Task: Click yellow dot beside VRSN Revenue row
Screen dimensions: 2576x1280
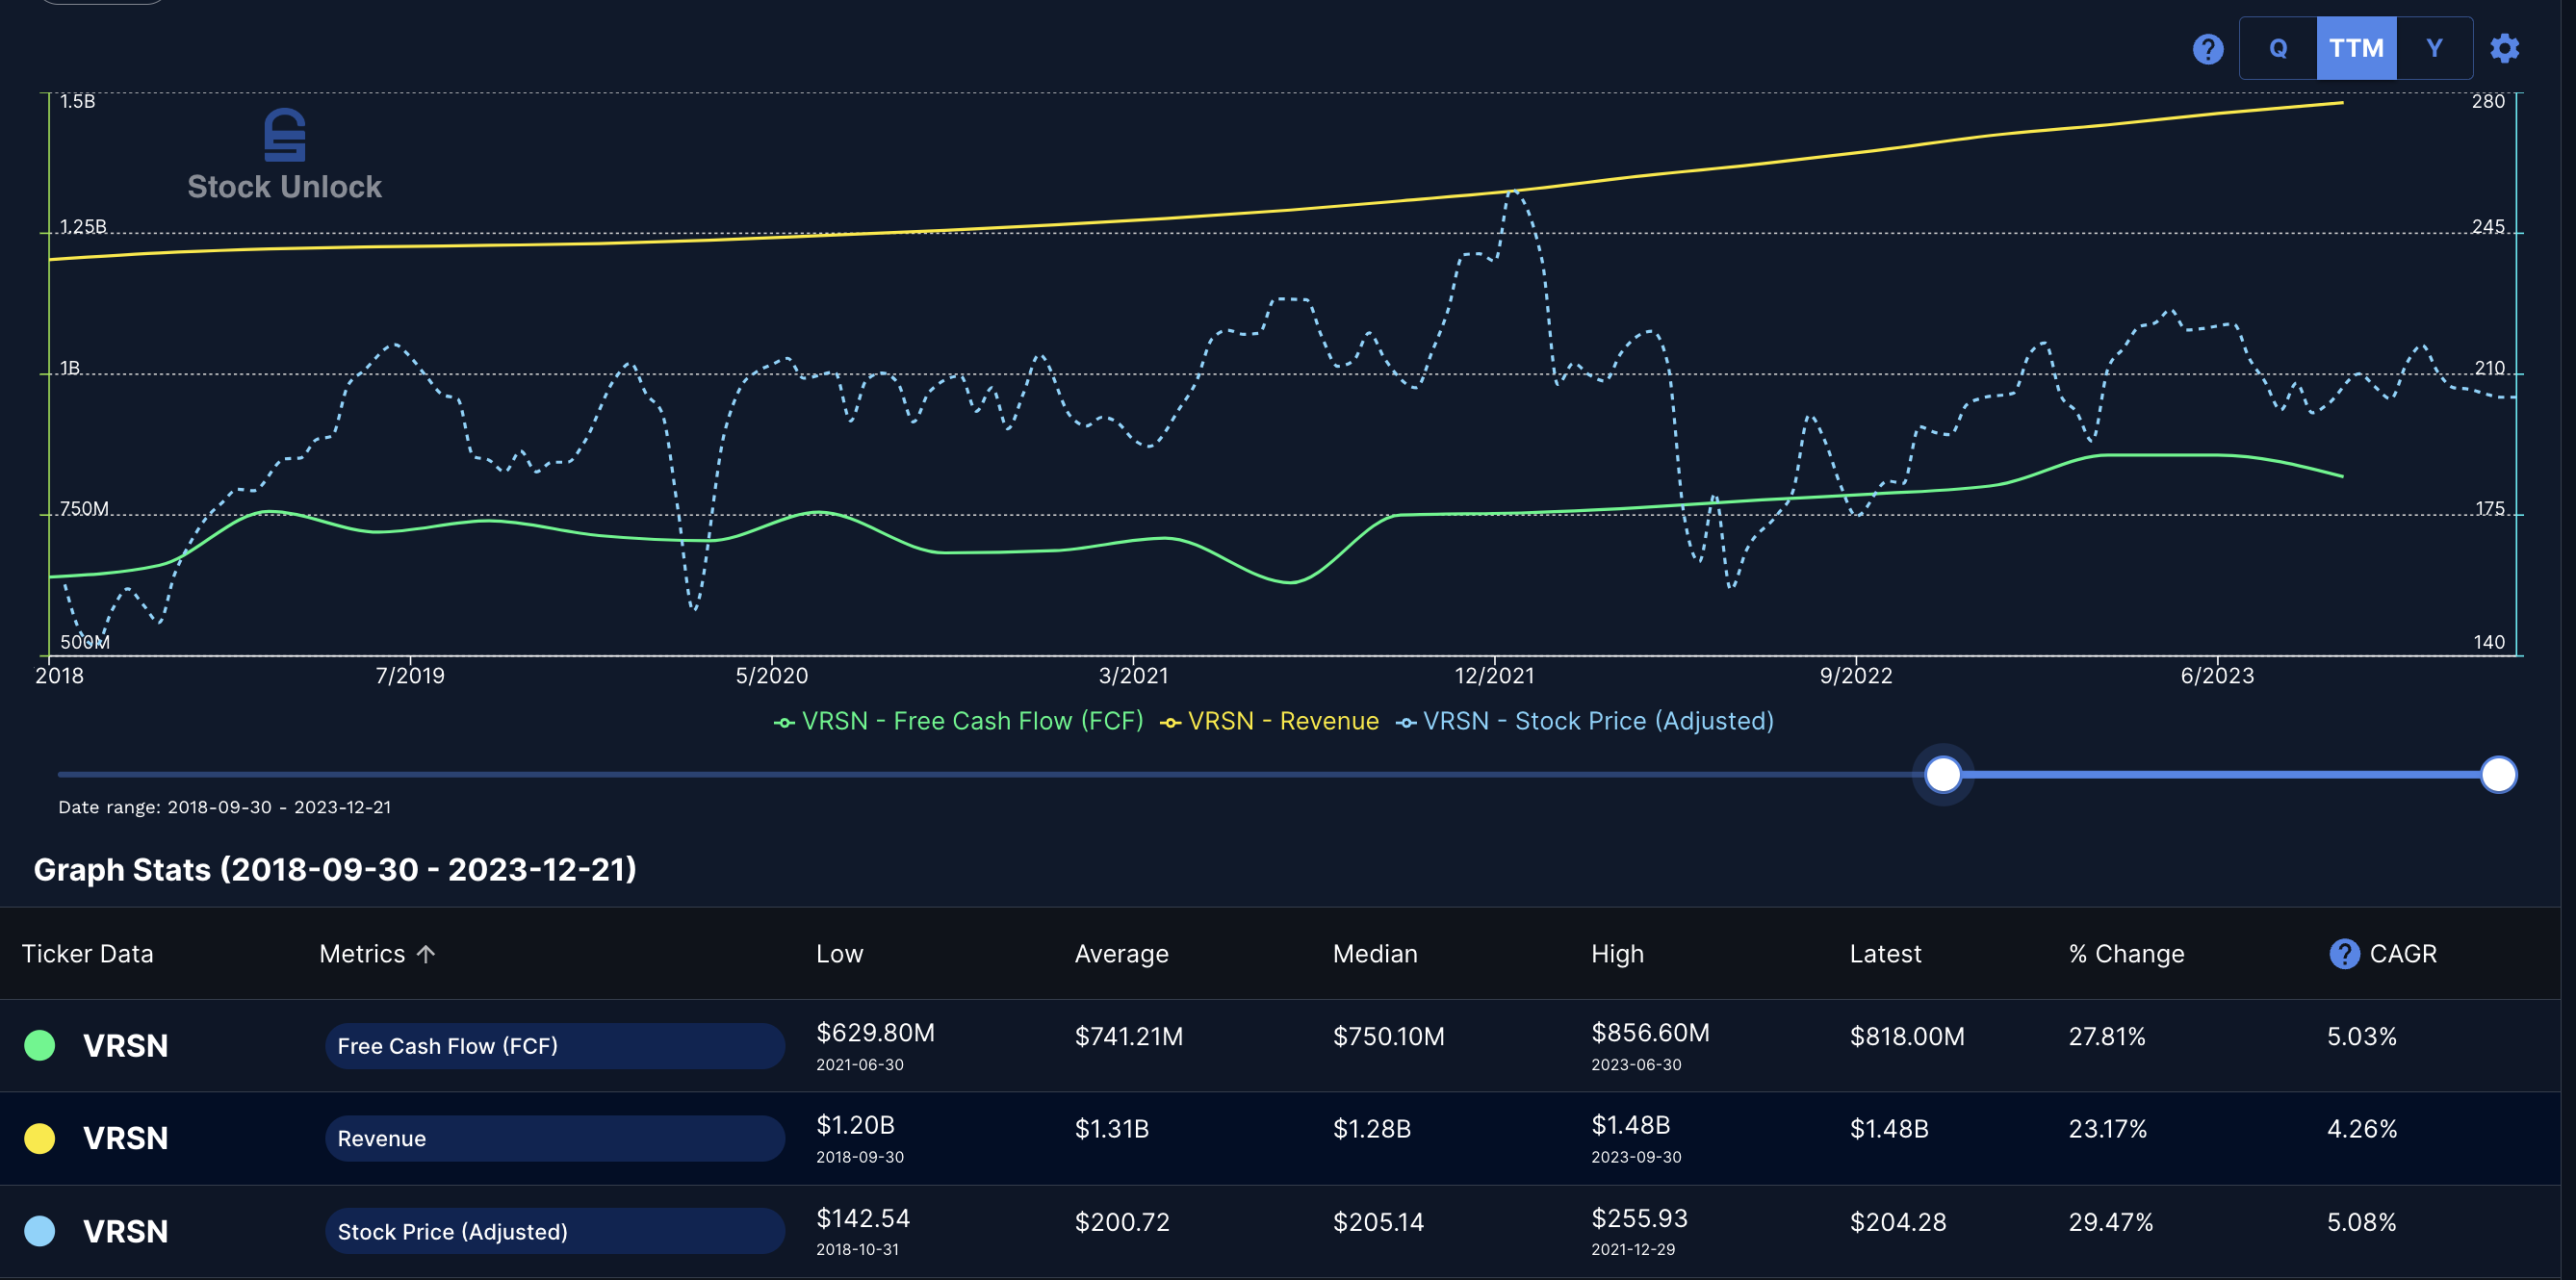Action: click(x=40, y=1138)
